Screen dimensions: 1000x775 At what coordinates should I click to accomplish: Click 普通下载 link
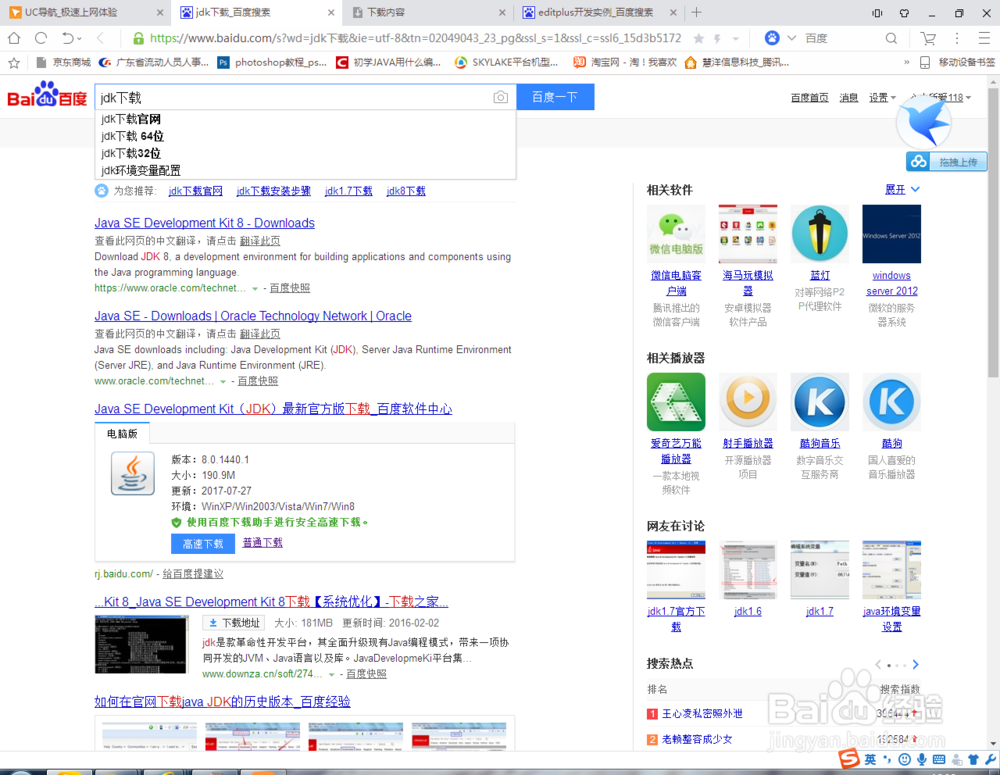[x=262, y=543]
